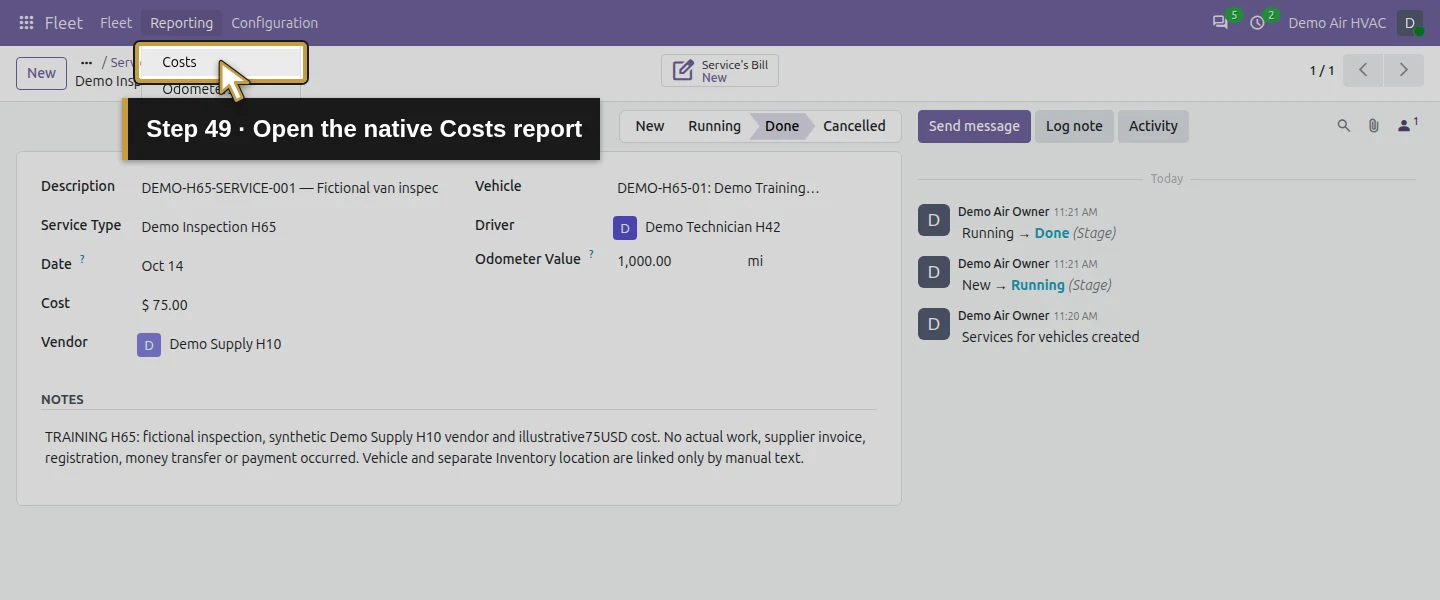
Task: Go to the next record arrow
Action: [1404, 71]
